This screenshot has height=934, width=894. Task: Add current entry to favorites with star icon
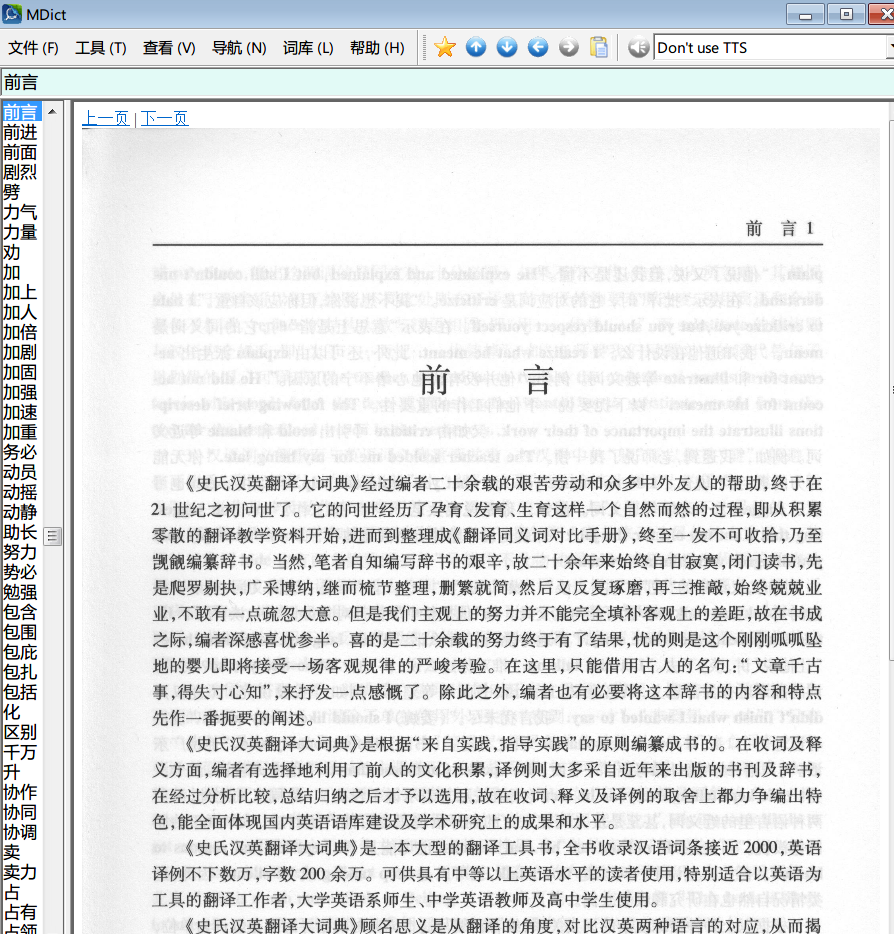point(445,47)
